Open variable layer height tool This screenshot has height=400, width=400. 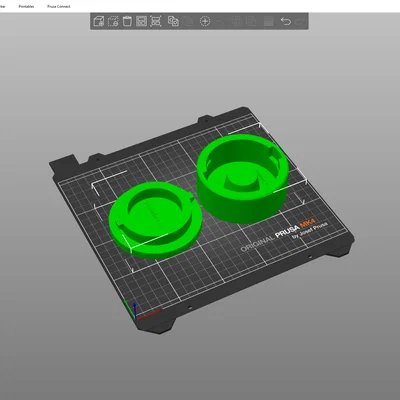coord(268,21)
